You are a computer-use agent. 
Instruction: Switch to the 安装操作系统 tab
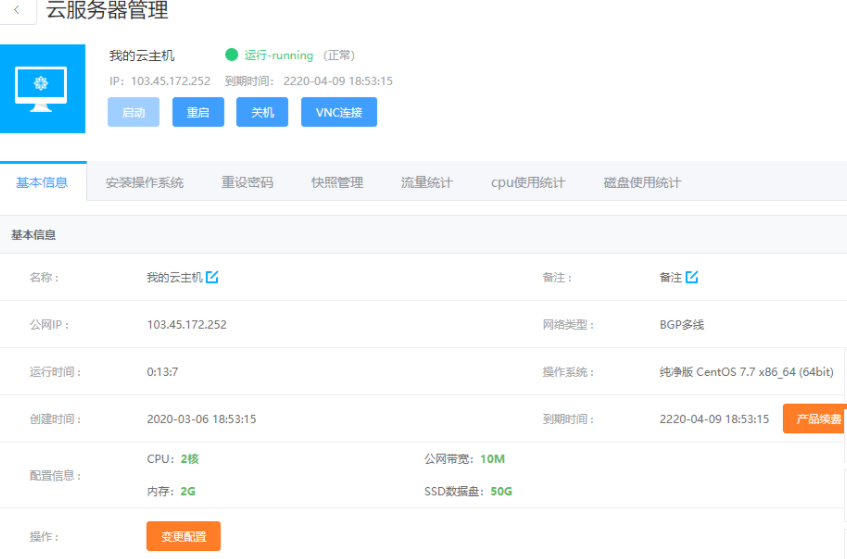(144, 183)
